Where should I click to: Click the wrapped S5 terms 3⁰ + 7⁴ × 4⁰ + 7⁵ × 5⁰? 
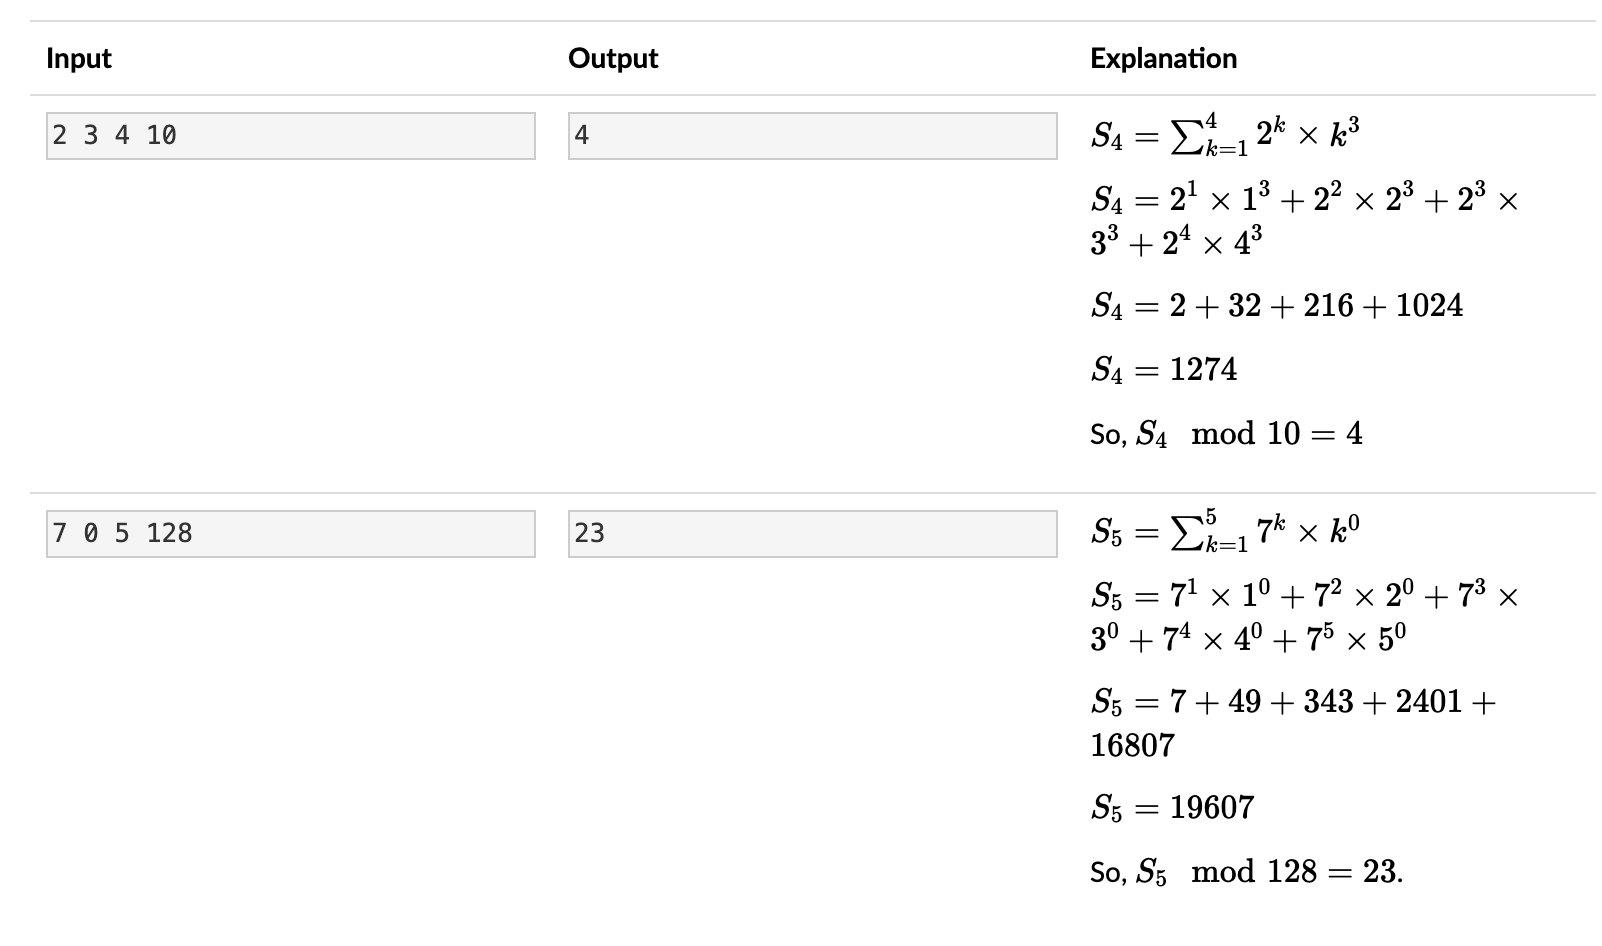1249,638
